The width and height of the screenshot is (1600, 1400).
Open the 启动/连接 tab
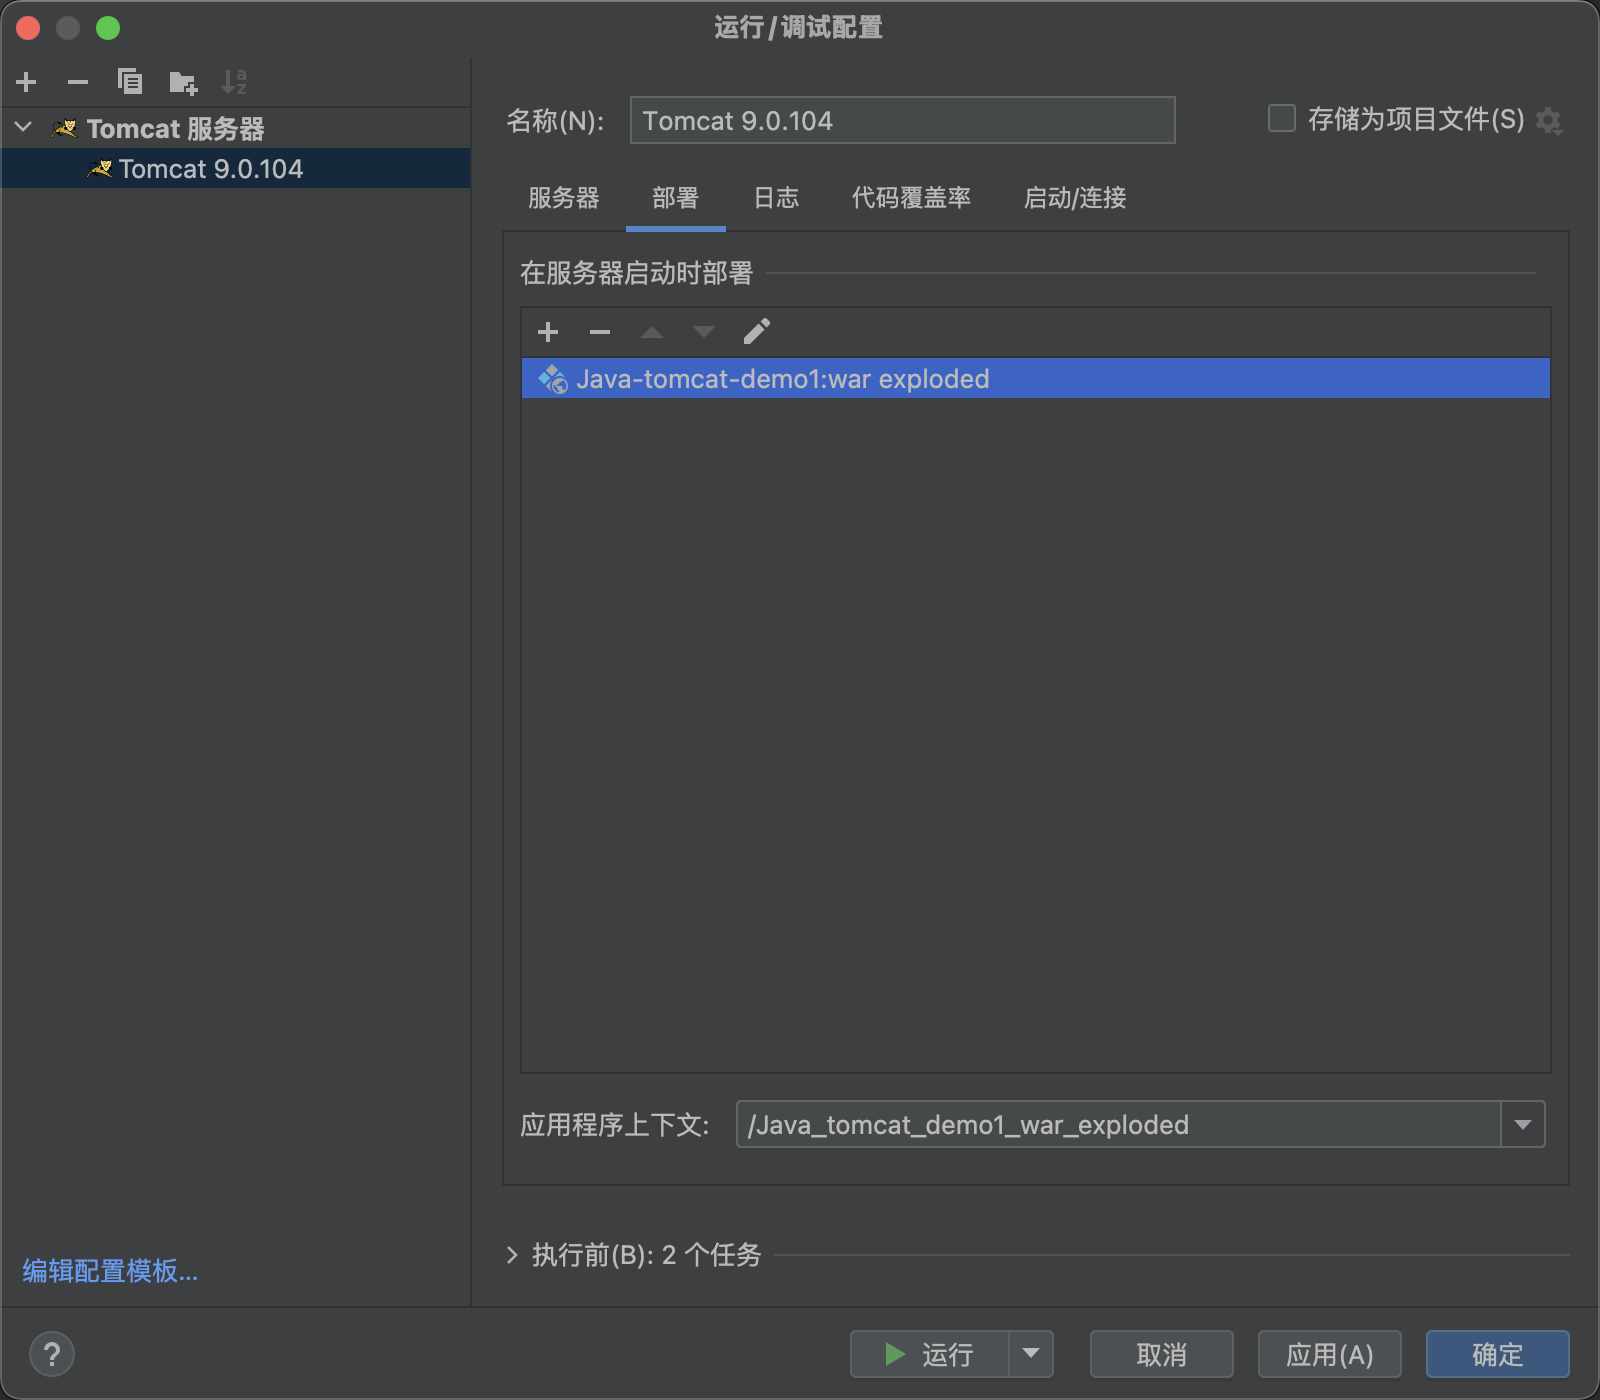pos(1075,198)
